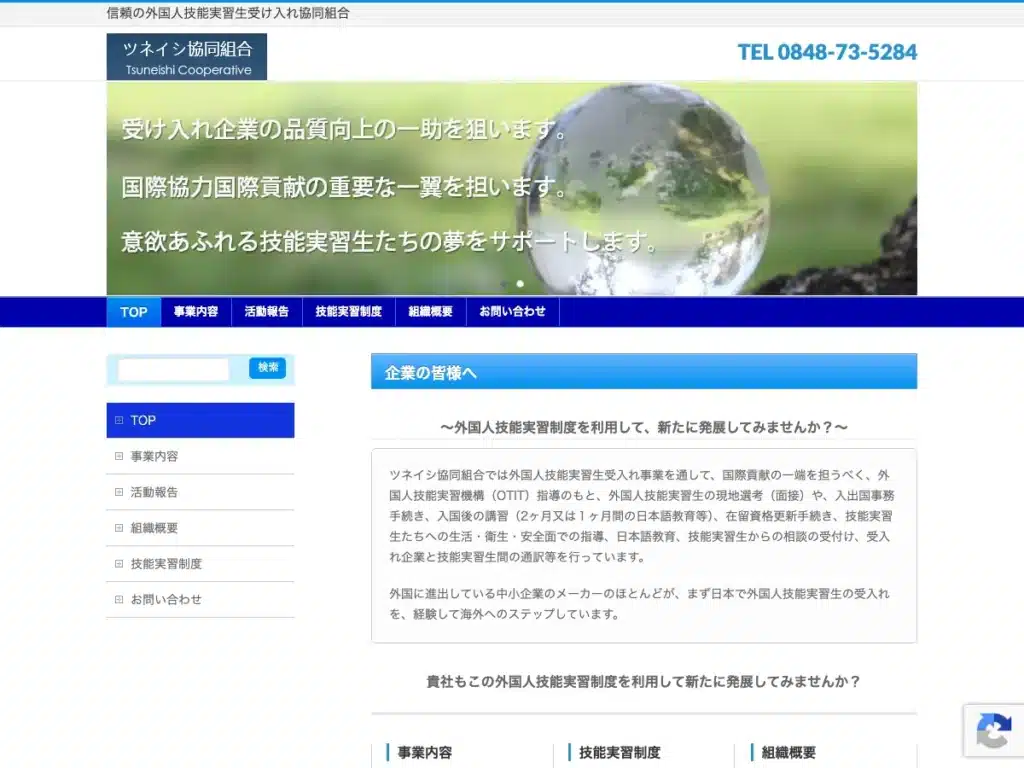Click the bottom 組織概要 card heading

tap(789, 752)
